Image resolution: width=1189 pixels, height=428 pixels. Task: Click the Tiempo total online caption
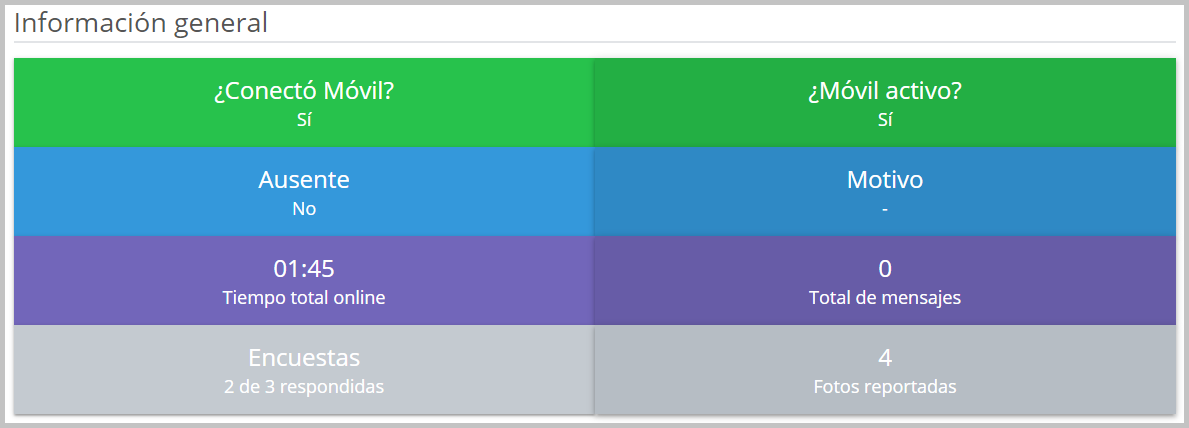click(304, 298)
